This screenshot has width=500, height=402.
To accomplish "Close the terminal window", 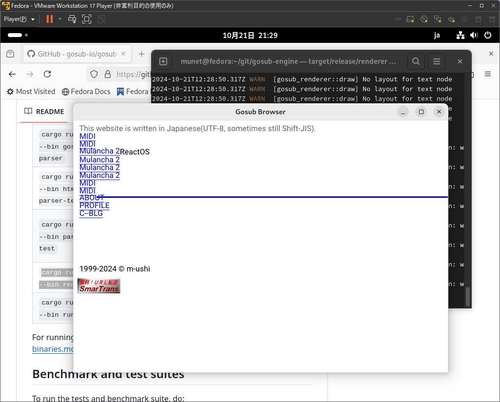I will pos(460,61).
